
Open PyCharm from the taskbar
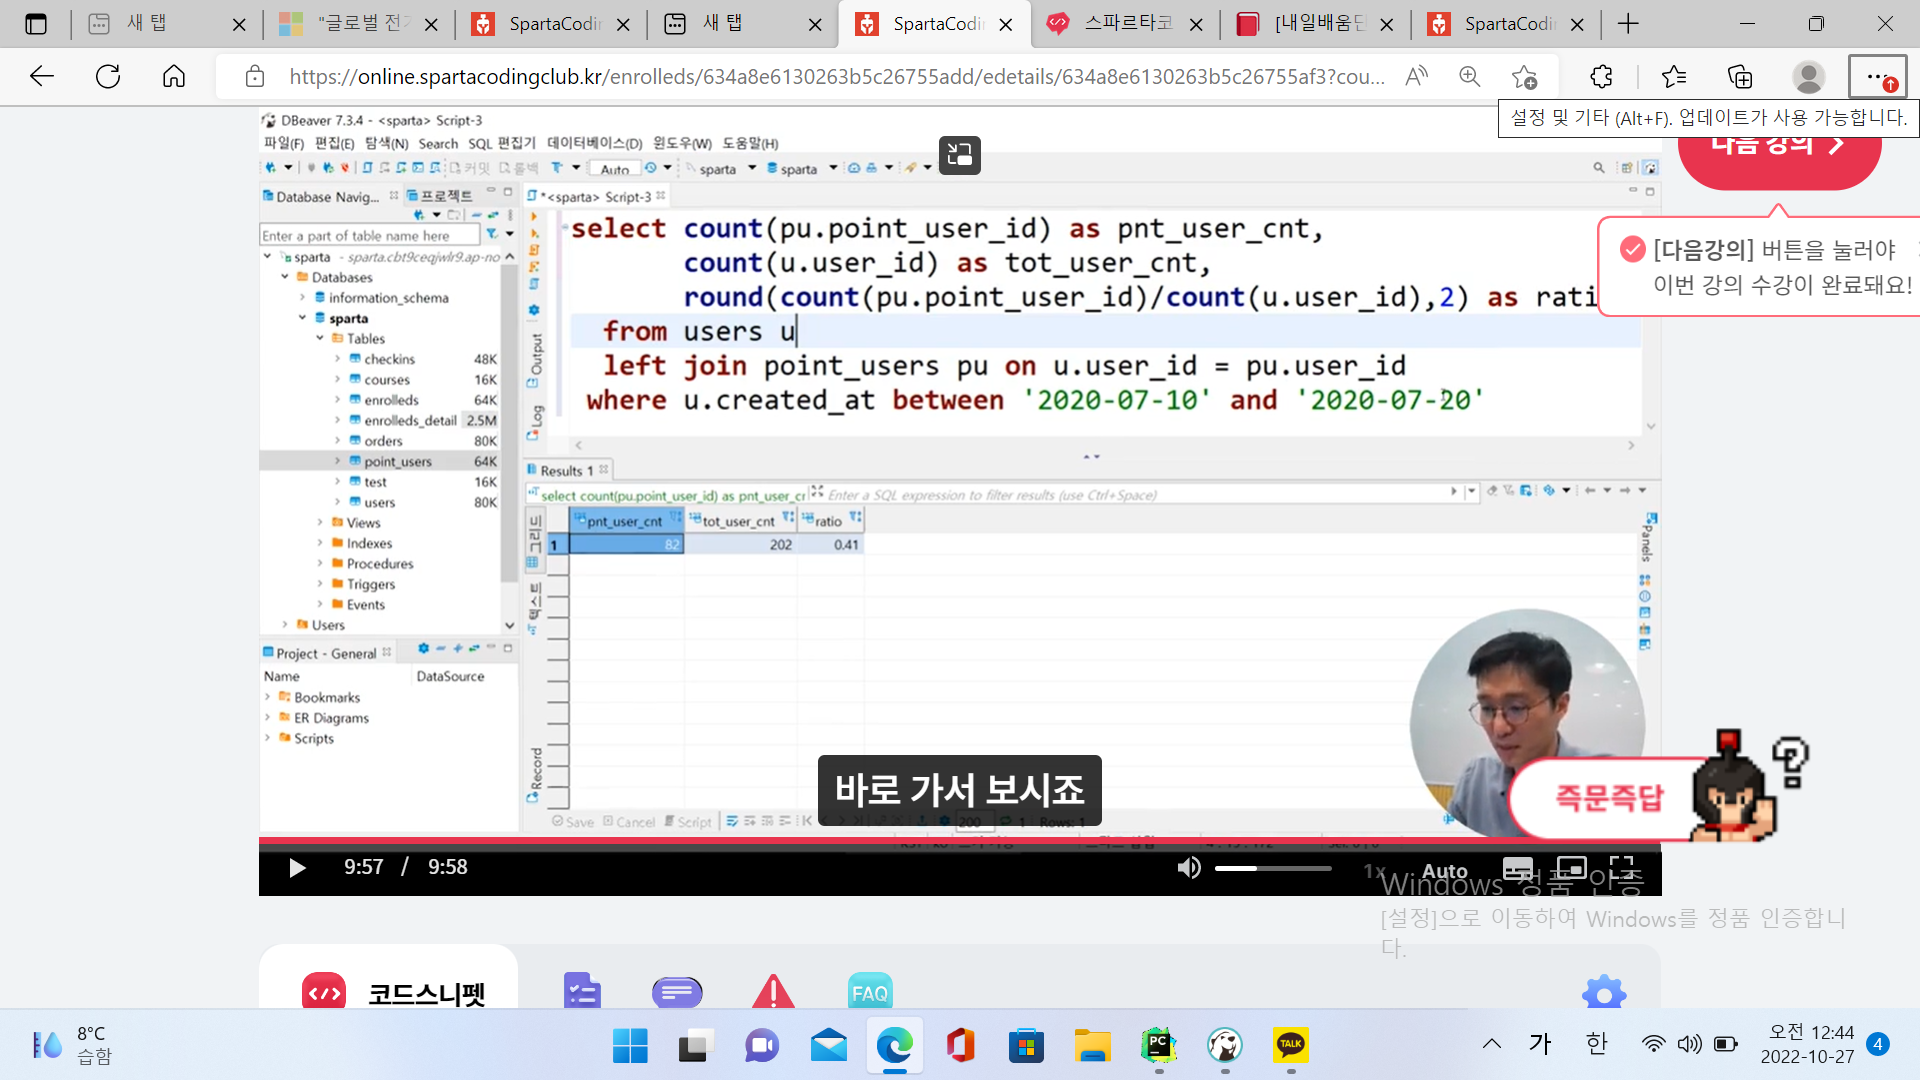click(1158, 1046)
